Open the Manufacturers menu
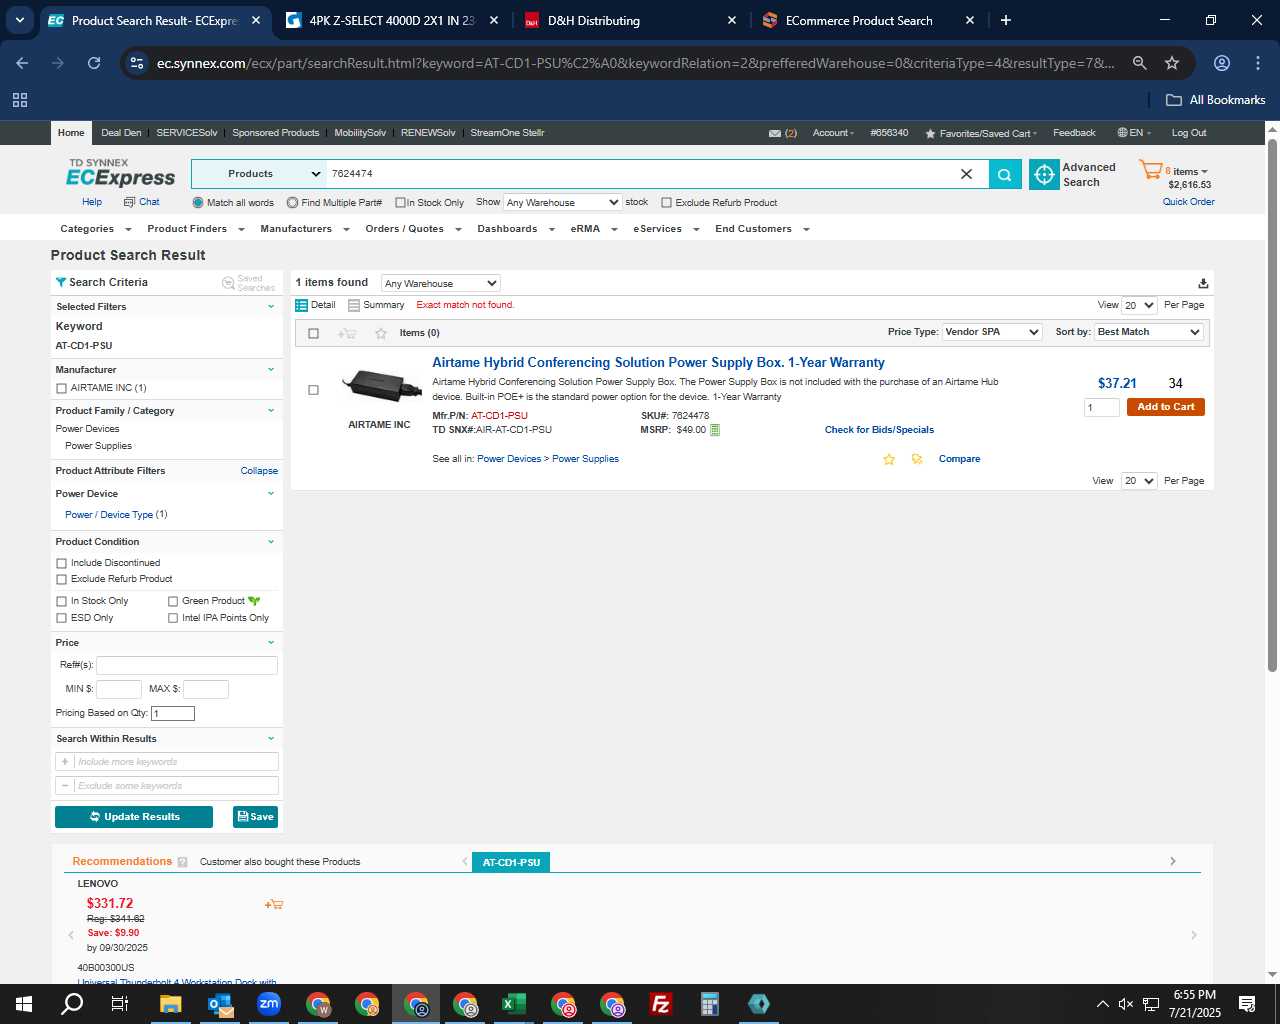The height and width of the screenshot is (1024, 1280). (305, 229)
